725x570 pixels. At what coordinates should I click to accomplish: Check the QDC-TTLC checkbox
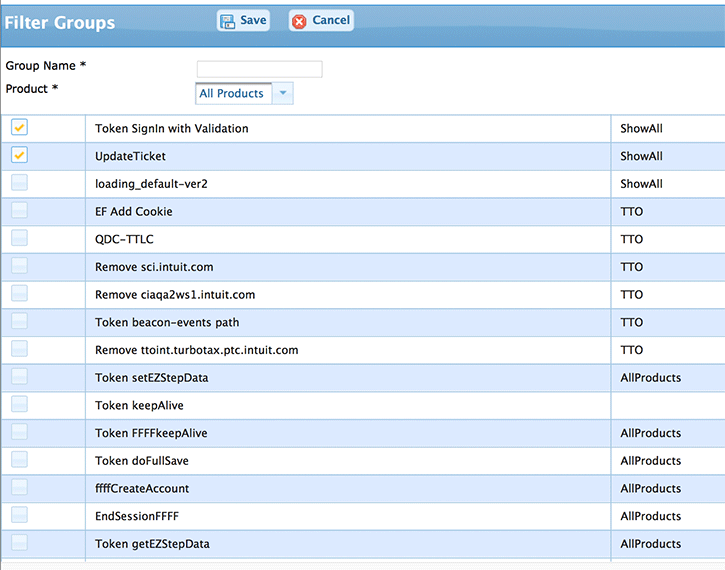(x=19, y=238)
